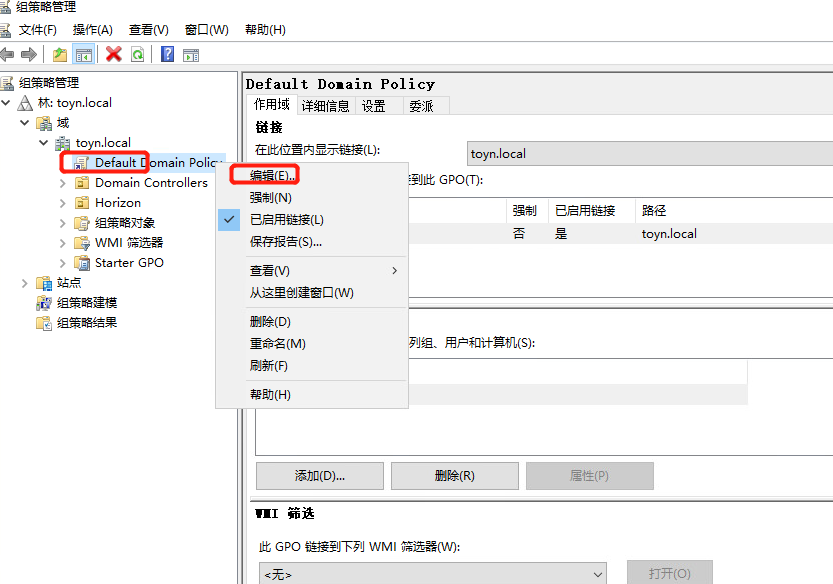Open the 操作(A) menu
Image resolution: width=833 pixels, height=584 pixels.
(93, 30)
